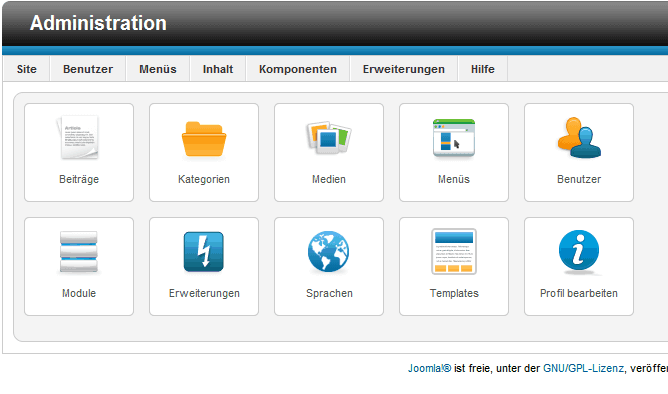The height and width of the screenshot is (394, 668).
Task: Click the Module label text
Action: [79, 293]
